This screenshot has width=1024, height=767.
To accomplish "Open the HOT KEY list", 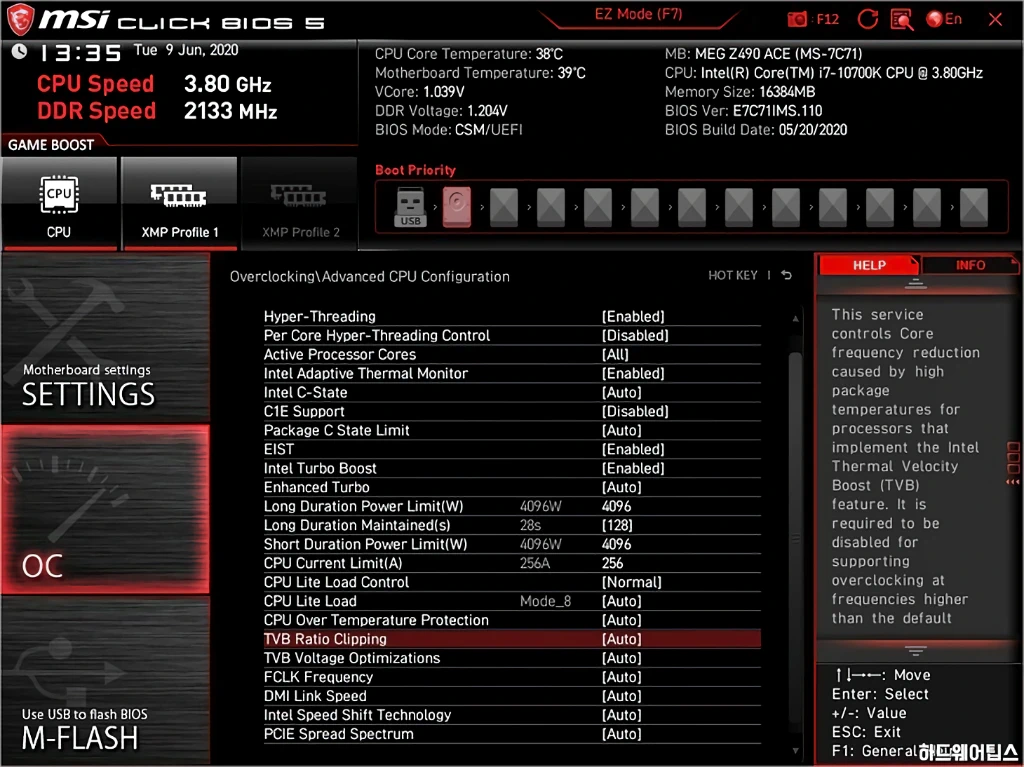I will click(733, 276).
